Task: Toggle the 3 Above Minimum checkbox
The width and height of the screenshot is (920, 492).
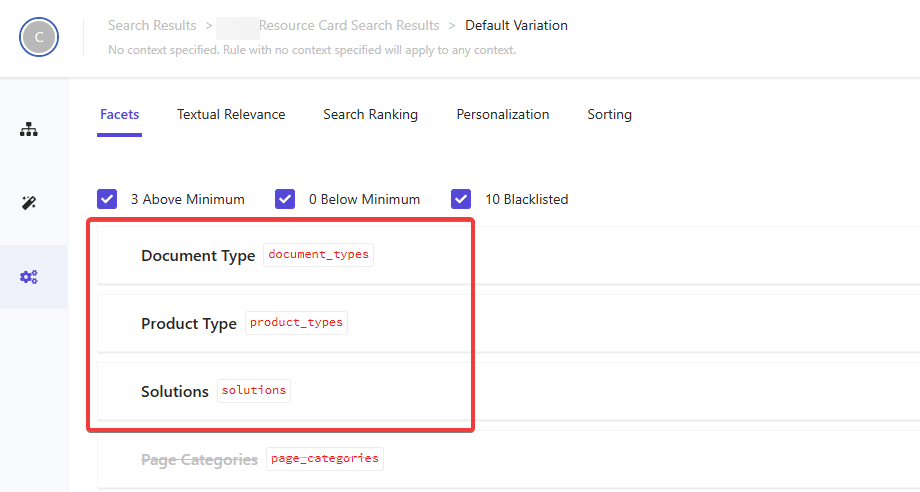Action: click(107, 199)
